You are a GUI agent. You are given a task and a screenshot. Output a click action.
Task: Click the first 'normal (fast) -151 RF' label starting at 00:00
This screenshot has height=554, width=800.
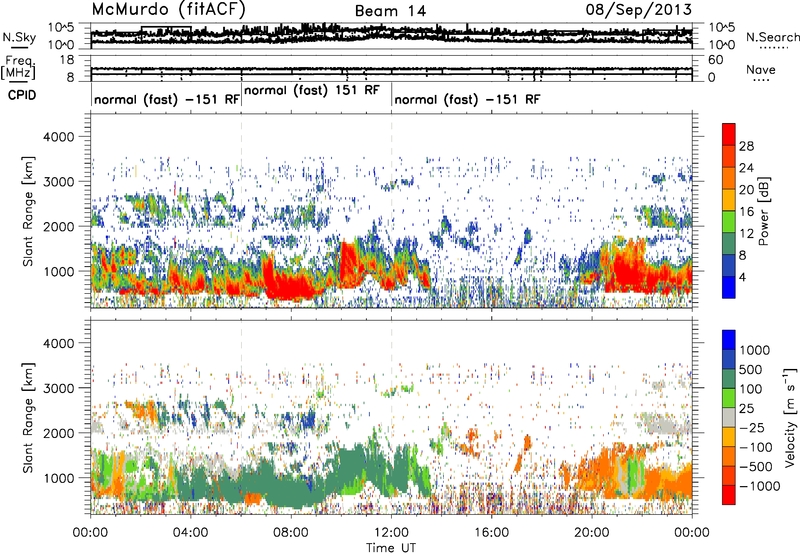167,99
